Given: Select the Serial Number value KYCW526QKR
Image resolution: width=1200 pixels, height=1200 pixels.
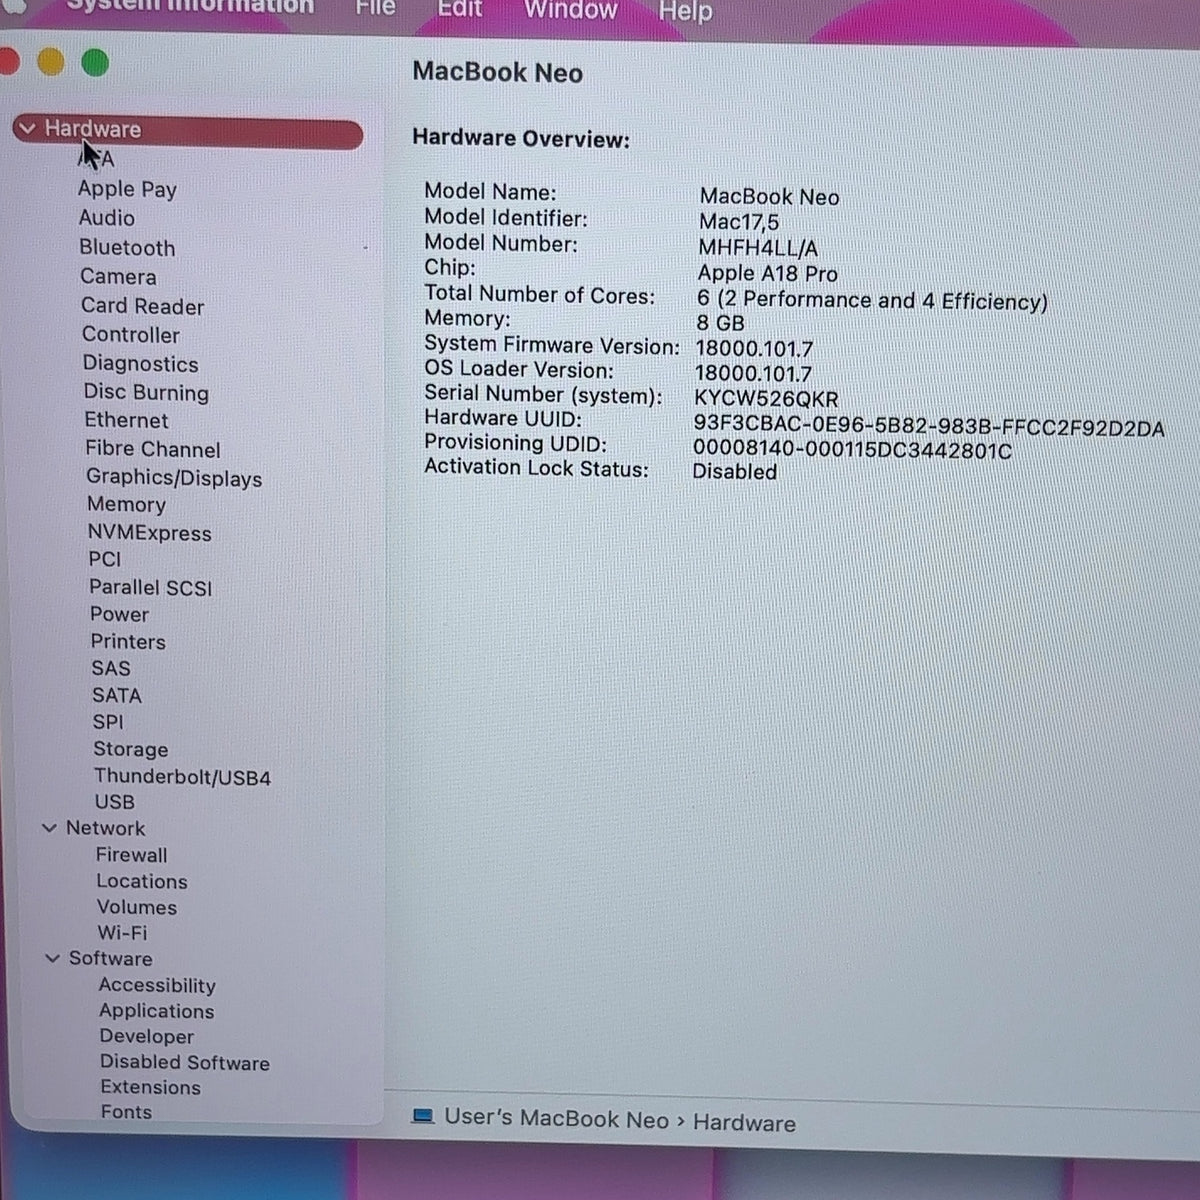Looking at the screenshot, I should coord(766,398).
